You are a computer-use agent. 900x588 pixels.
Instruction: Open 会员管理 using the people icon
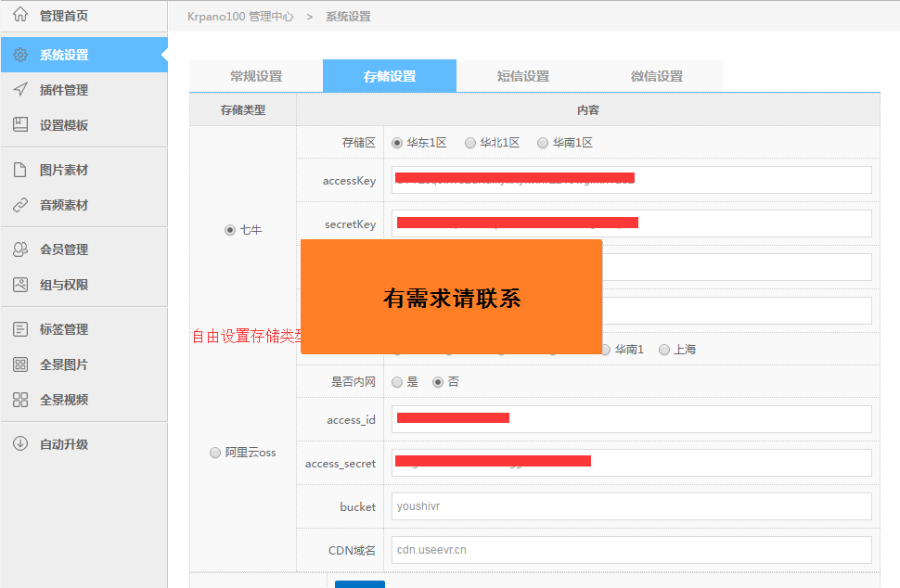[x=20, y=249]
